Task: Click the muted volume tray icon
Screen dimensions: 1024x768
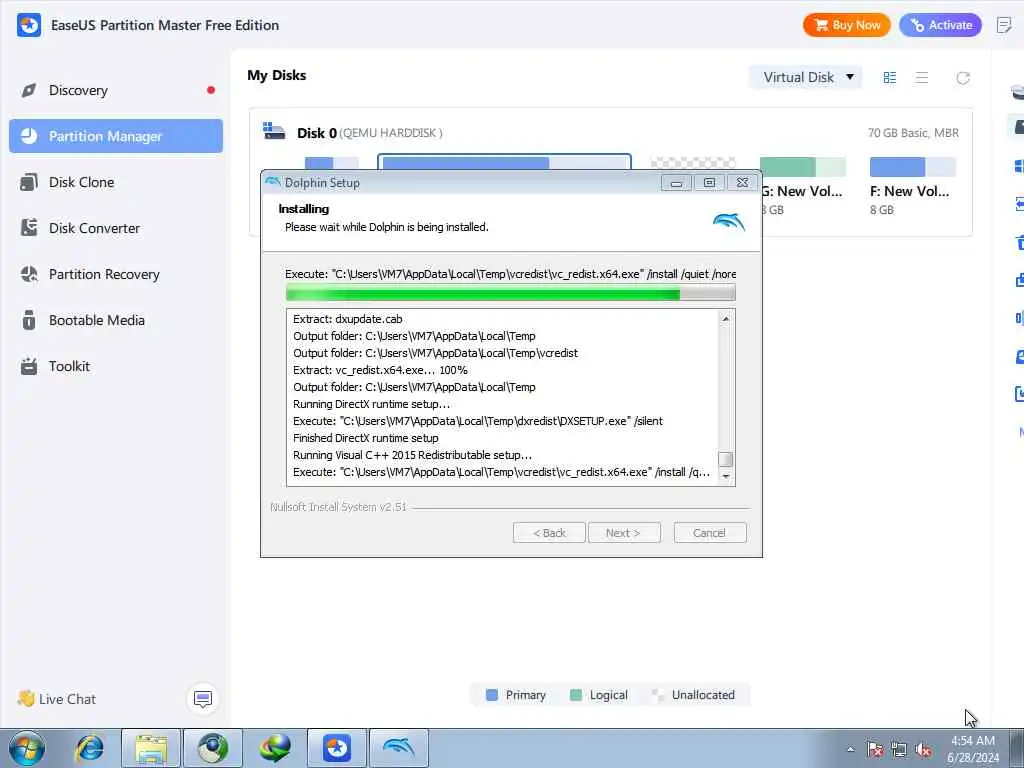Action: (x=923, y=750)
